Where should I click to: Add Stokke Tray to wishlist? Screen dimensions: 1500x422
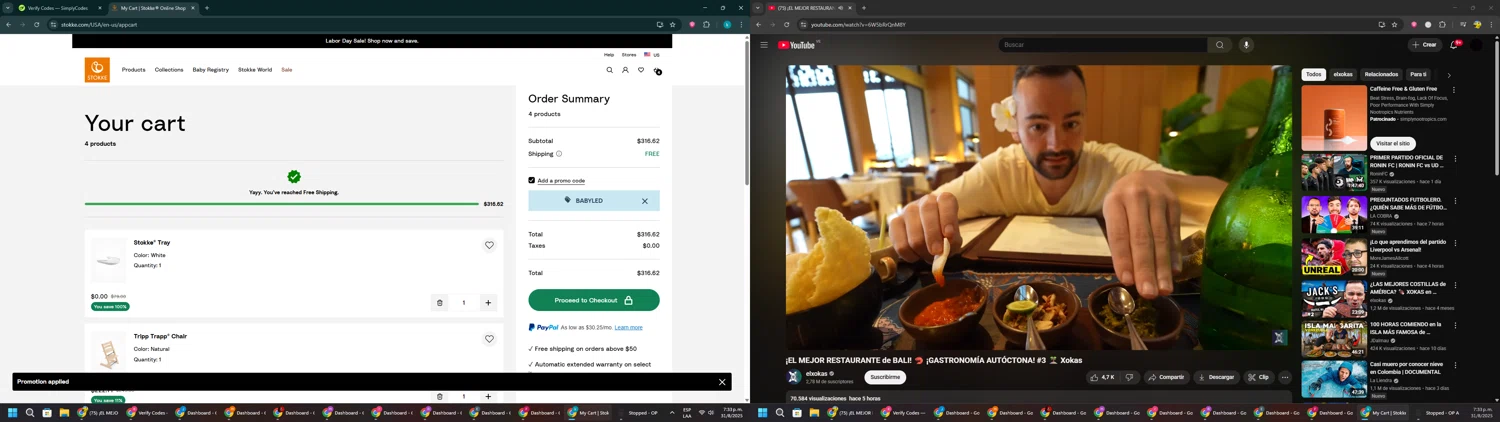pos(489,245)
